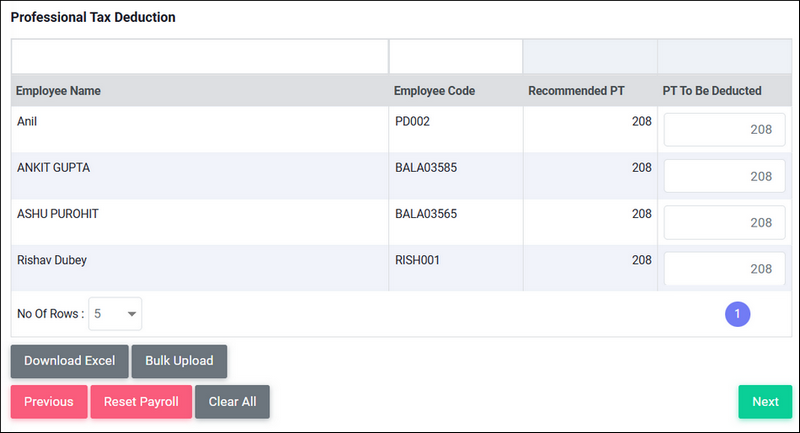Edit PT To Be Deducted for ANKIT GUPTA

(724, 176)
